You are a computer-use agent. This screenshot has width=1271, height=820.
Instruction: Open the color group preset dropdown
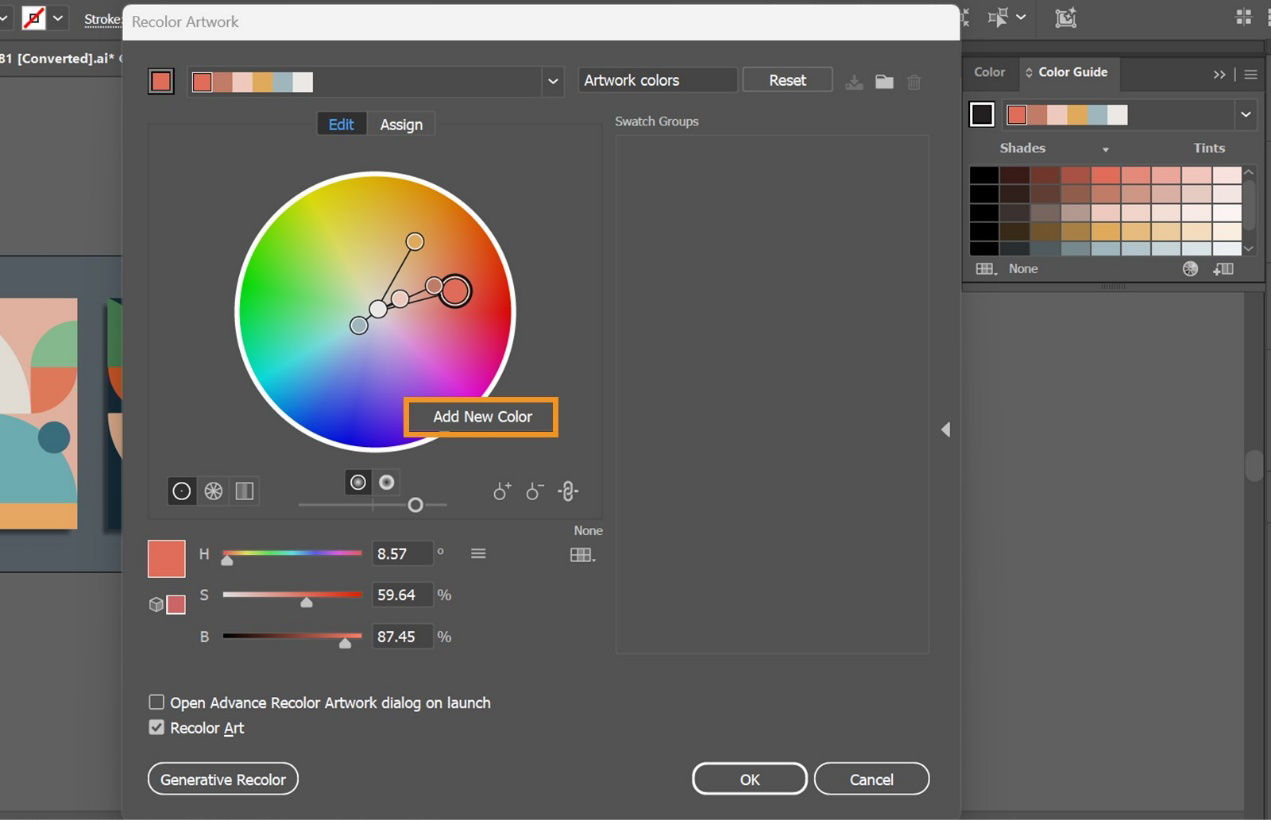click(x=553, y=82)
